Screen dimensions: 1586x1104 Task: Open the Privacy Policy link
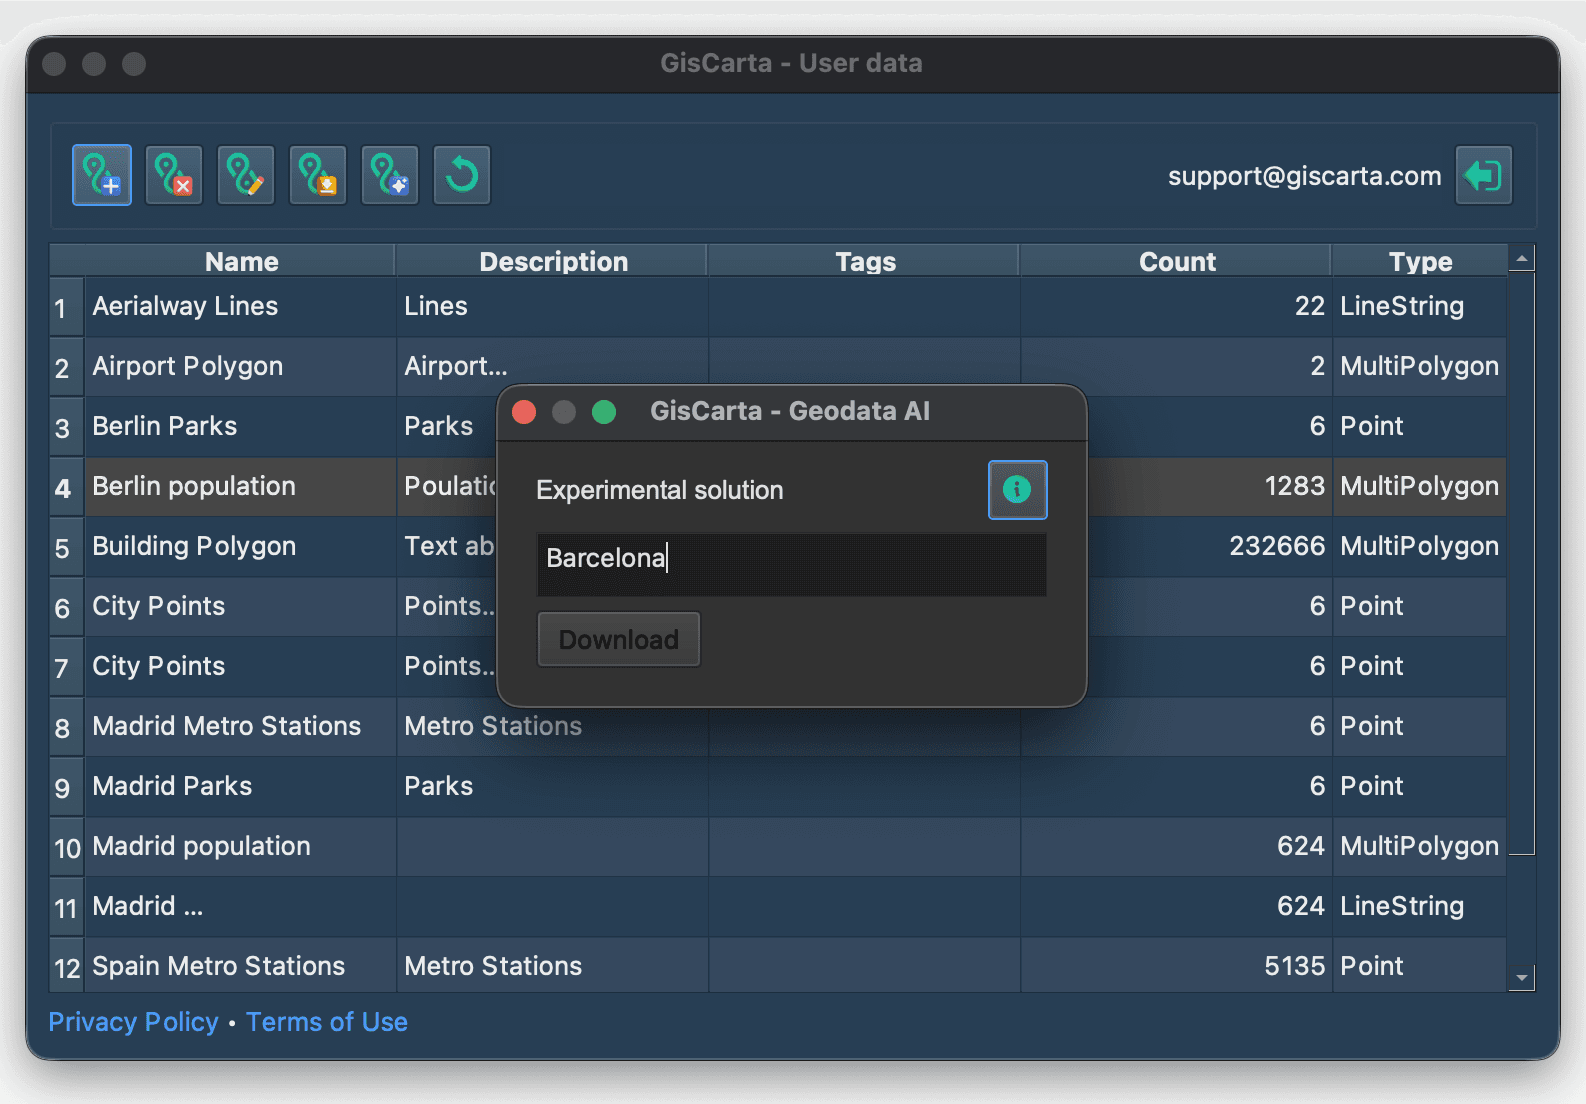click(133, 1022)
